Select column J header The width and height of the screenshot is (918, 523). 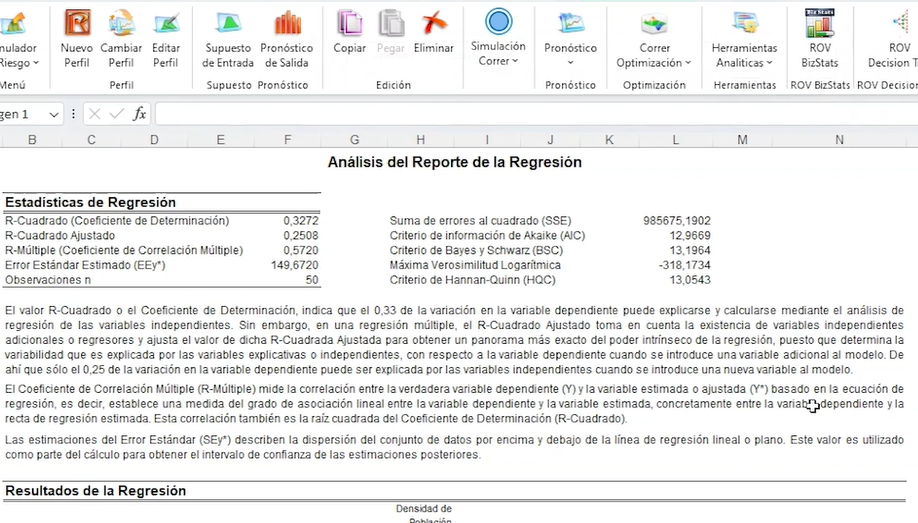point(550,140)
